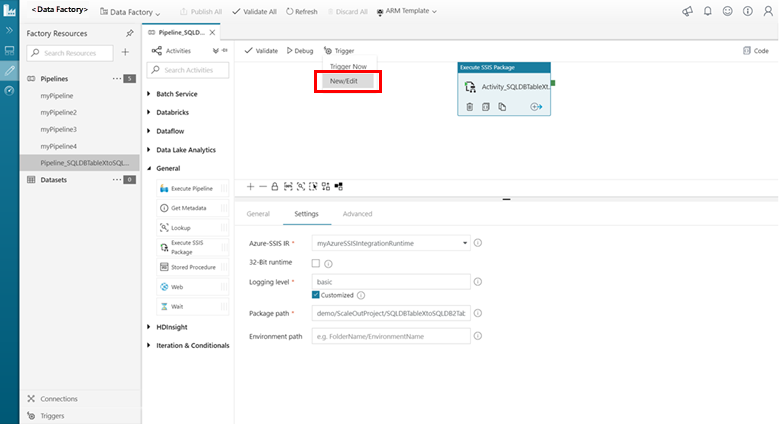Select Execute Pipeline activity
The height and width of the screenshot is (424, 780).
coord(193,189)
